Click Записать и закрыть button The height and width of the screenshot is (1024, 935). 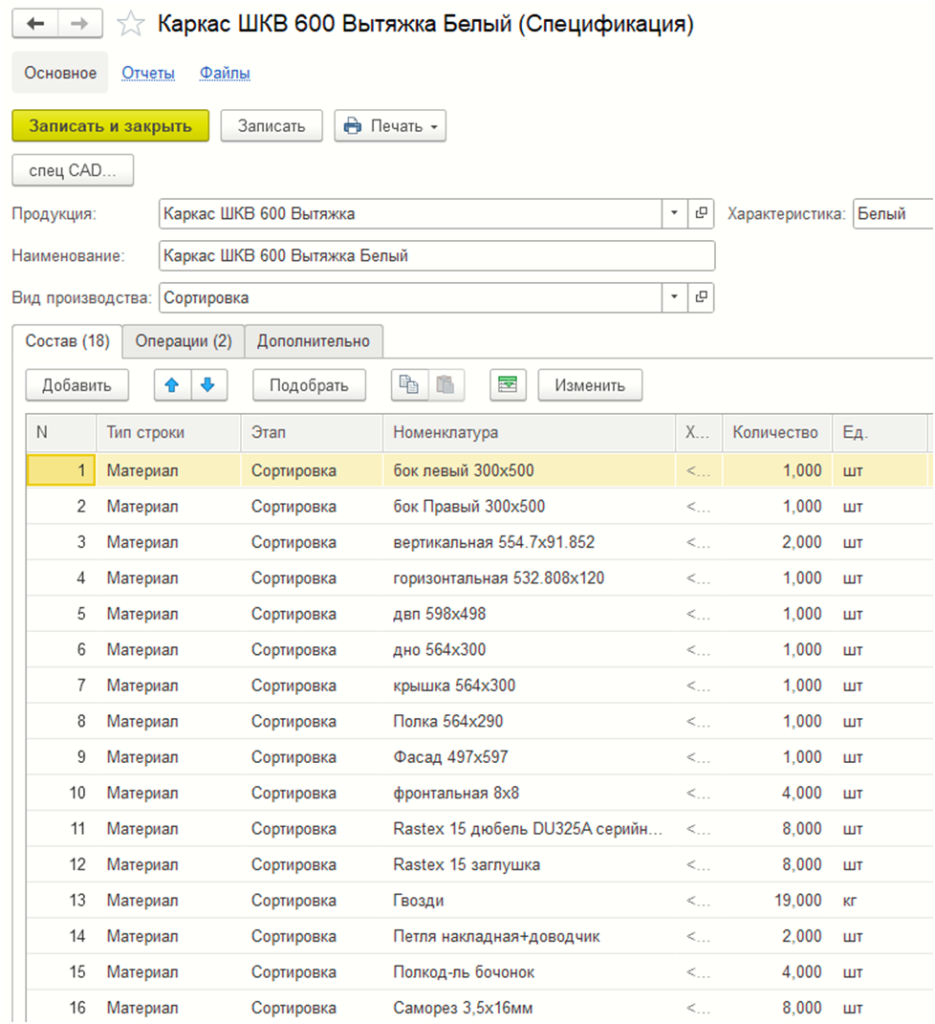tap(110, 126)
